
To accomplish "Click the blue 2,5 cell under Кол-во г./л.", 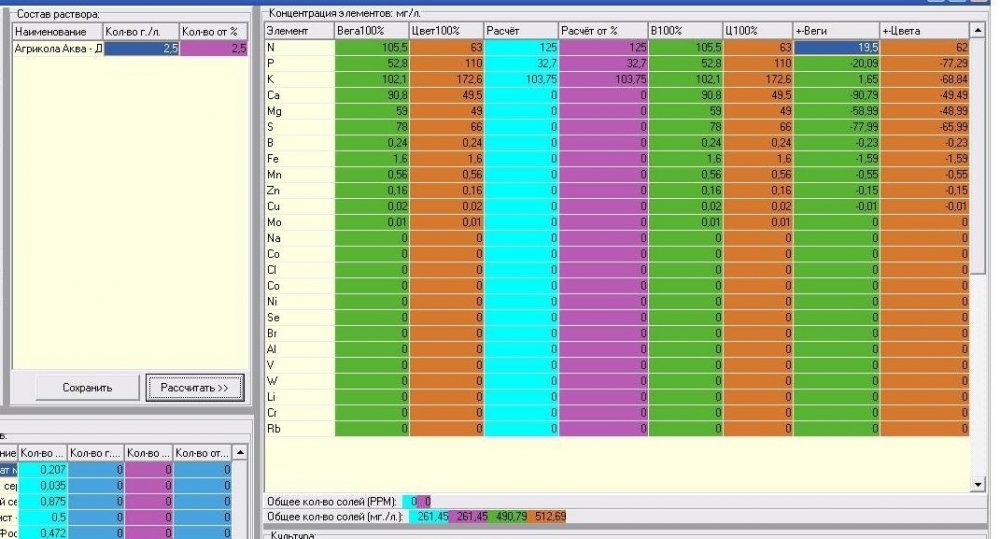I will (x=142, y=48).
